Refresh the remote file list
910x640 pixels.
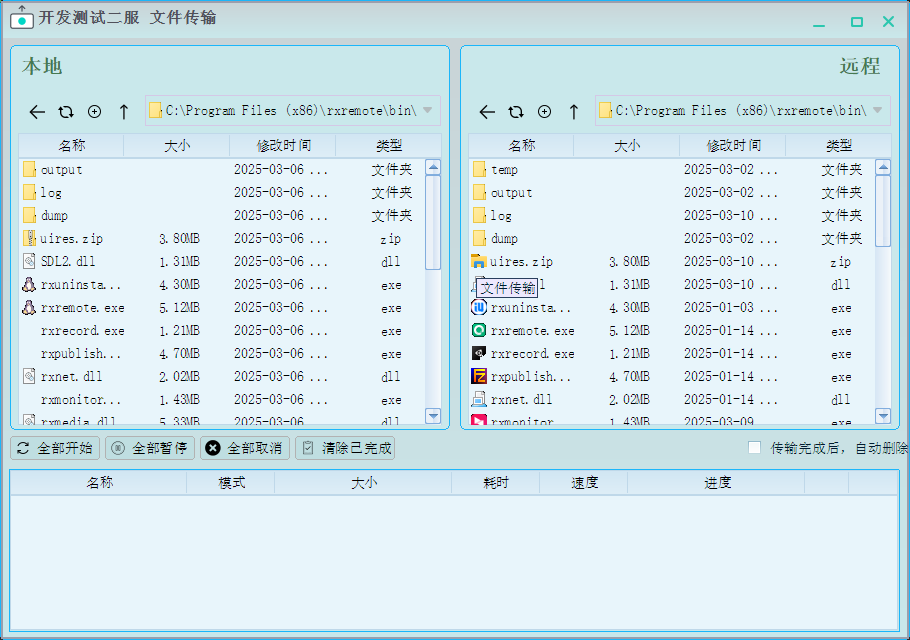pyautogui.click(x=516, y=112)
